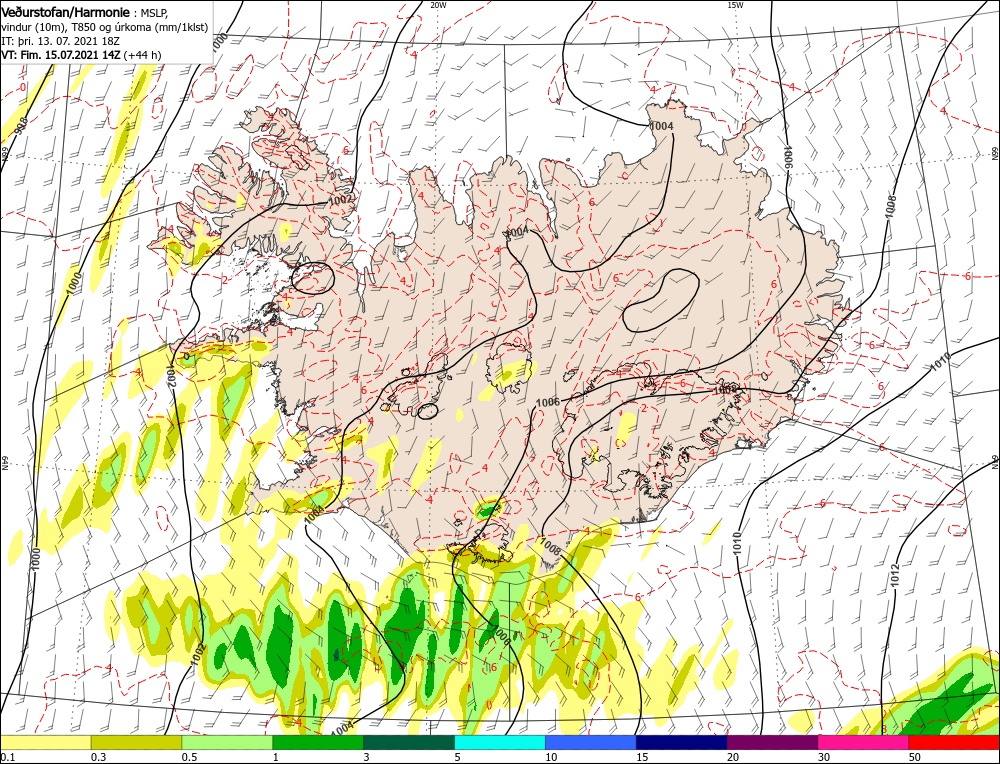
Task: Click the 'Veðurstofan/Harmonie' title text
Action: coord(66,12)
